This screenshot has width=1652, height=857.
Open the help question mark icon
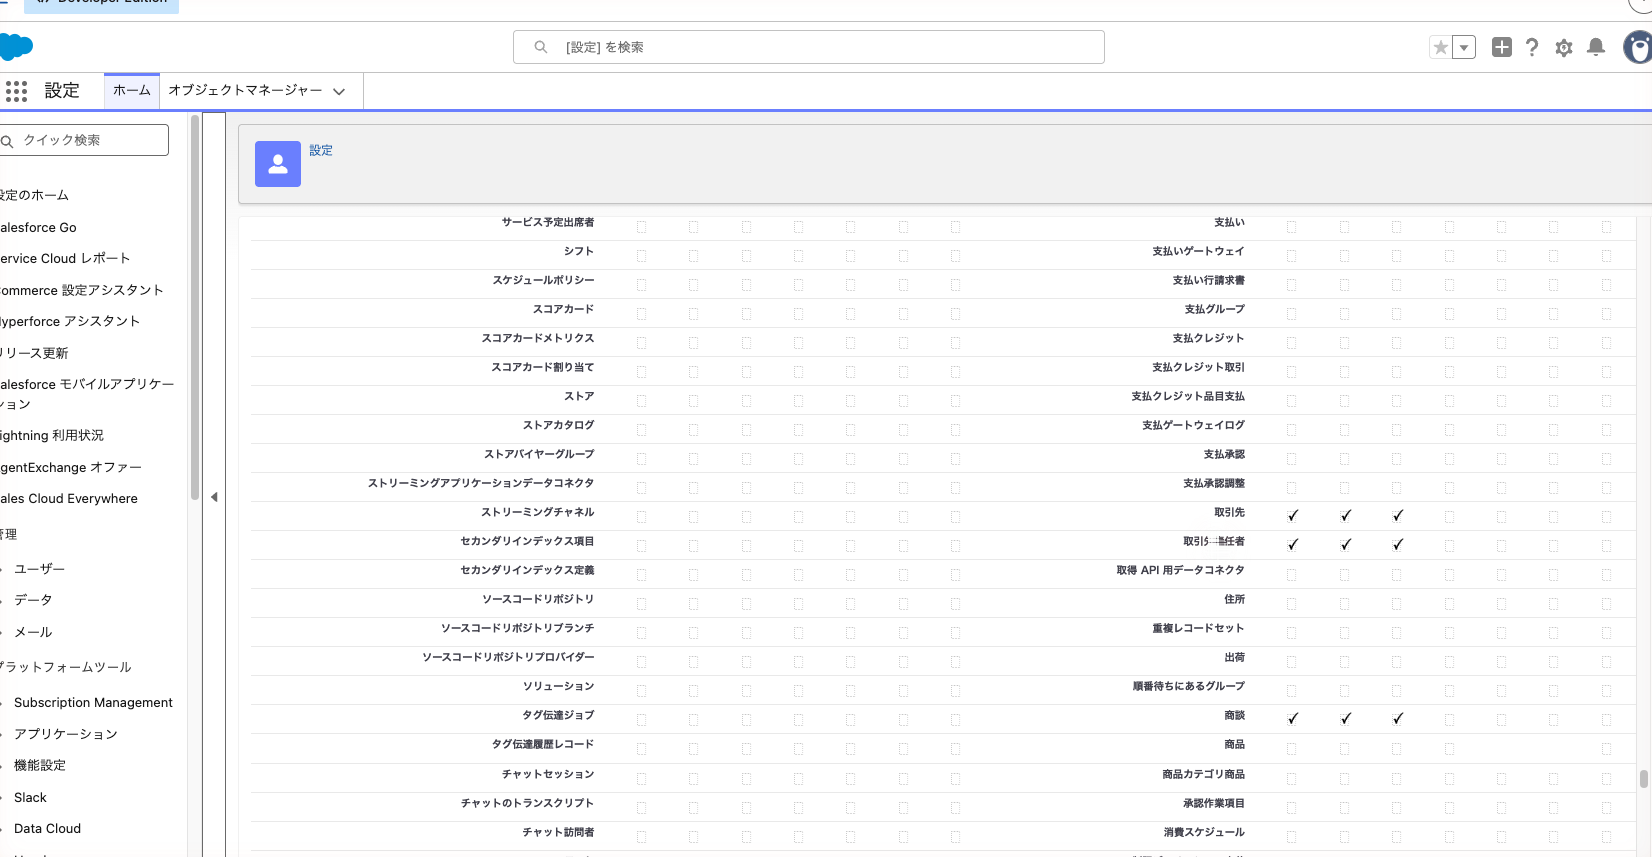click(x=1532, y=47)
